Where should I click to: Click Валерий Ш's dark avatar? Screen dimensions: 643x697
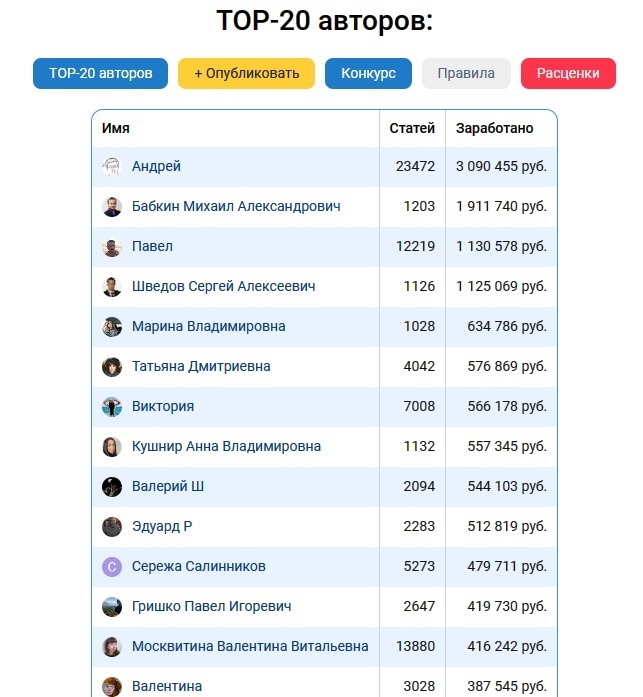[112, 487]
